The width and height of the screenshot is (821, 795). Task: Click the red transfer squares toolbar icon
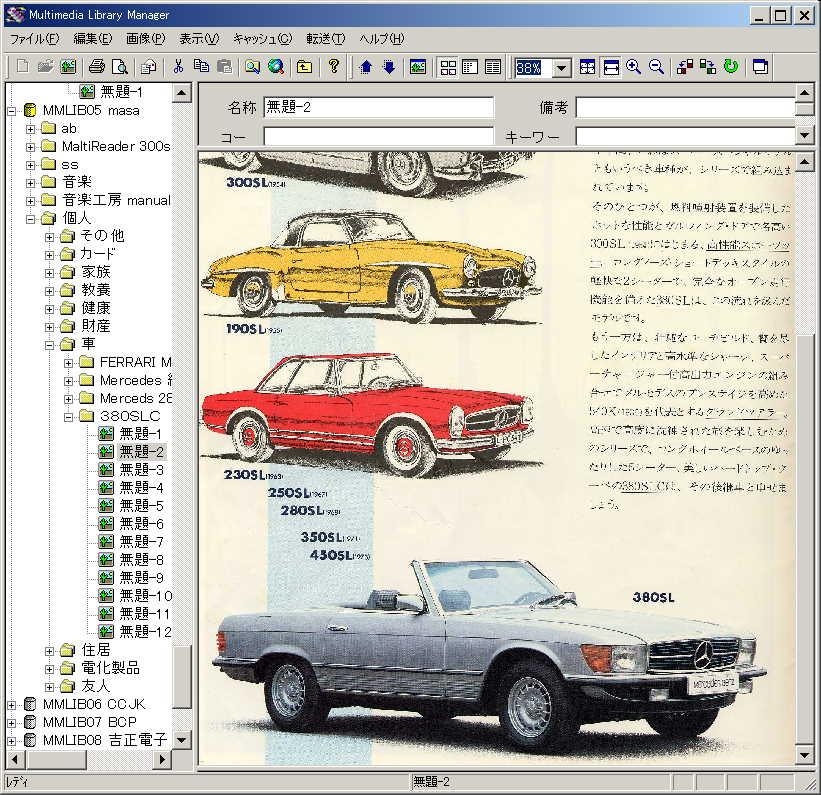pyautogui.click(x=685, y=67)
